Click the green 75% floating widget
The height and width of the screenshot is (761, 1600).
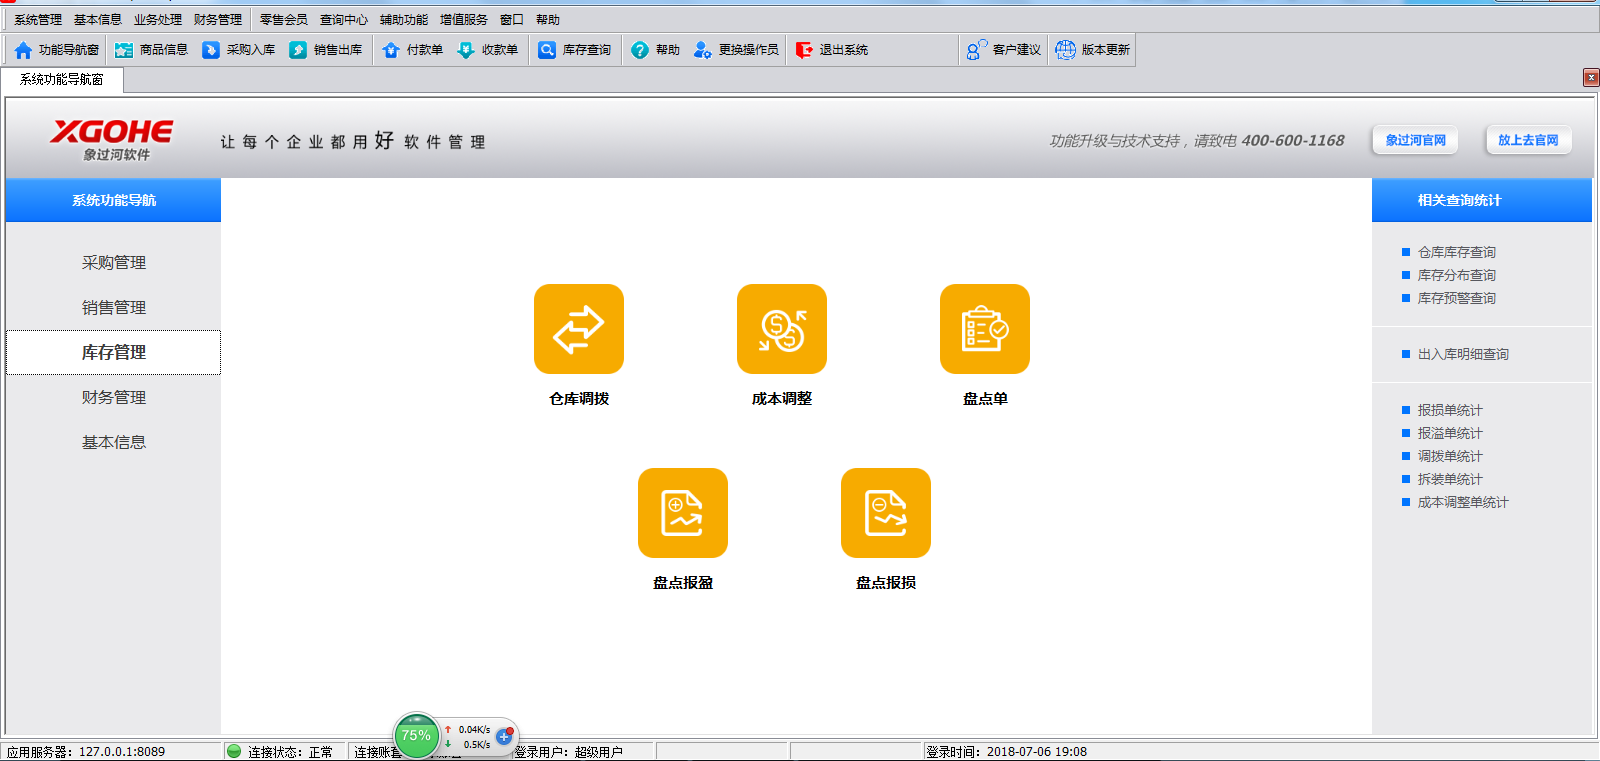(416, 736)
